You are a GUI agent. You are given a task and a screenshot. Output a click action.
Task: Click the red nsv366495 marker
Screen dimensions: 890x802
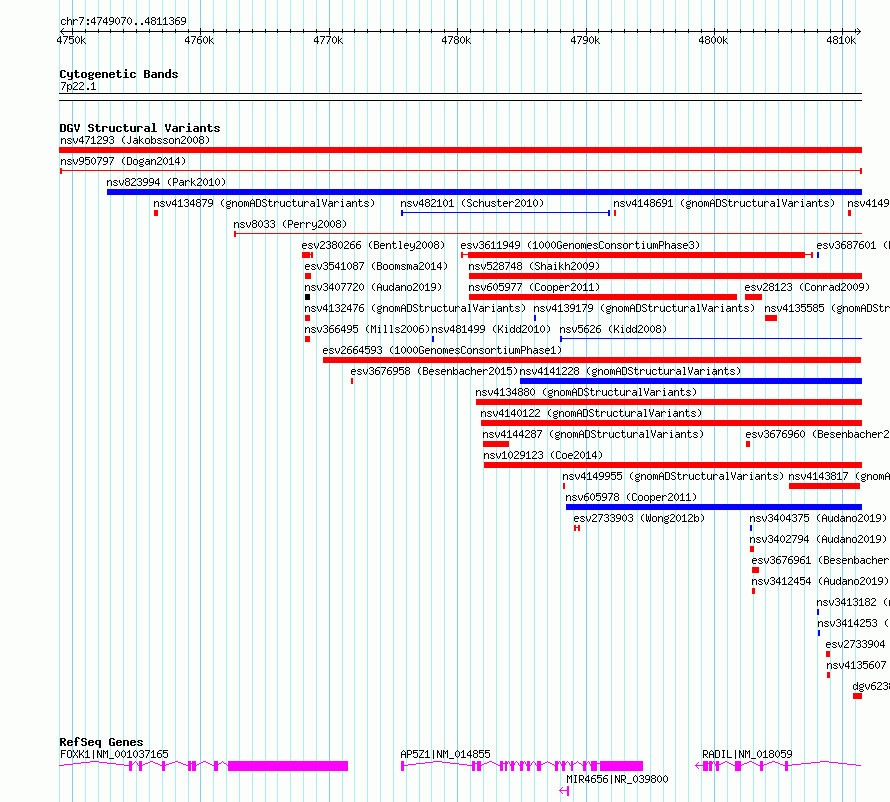coord(308,339)
